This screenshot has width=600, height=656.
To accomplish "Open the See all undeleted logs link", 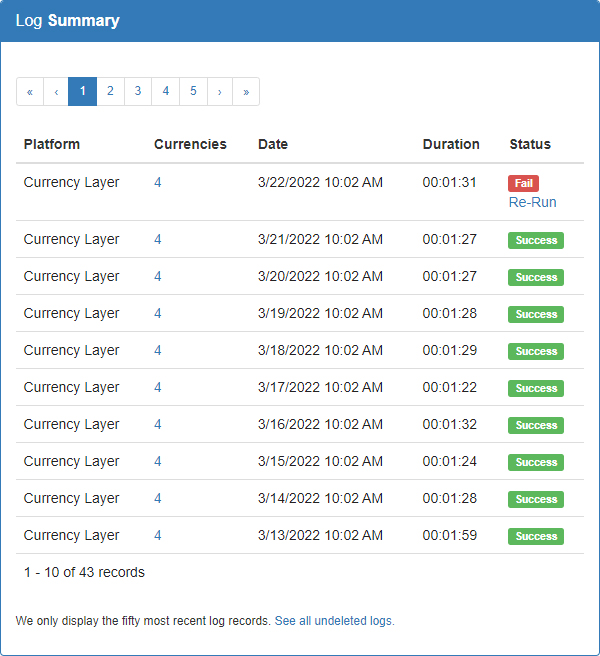I will coord(334,621).
